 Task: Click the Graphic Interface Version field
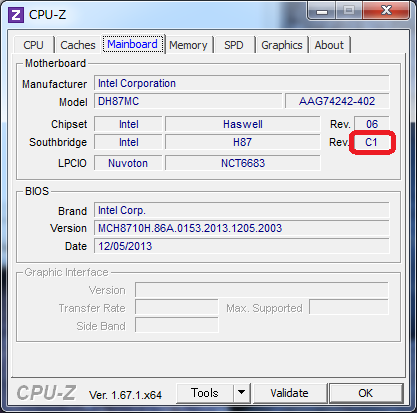pyautogui.click(x=262, y=290)
